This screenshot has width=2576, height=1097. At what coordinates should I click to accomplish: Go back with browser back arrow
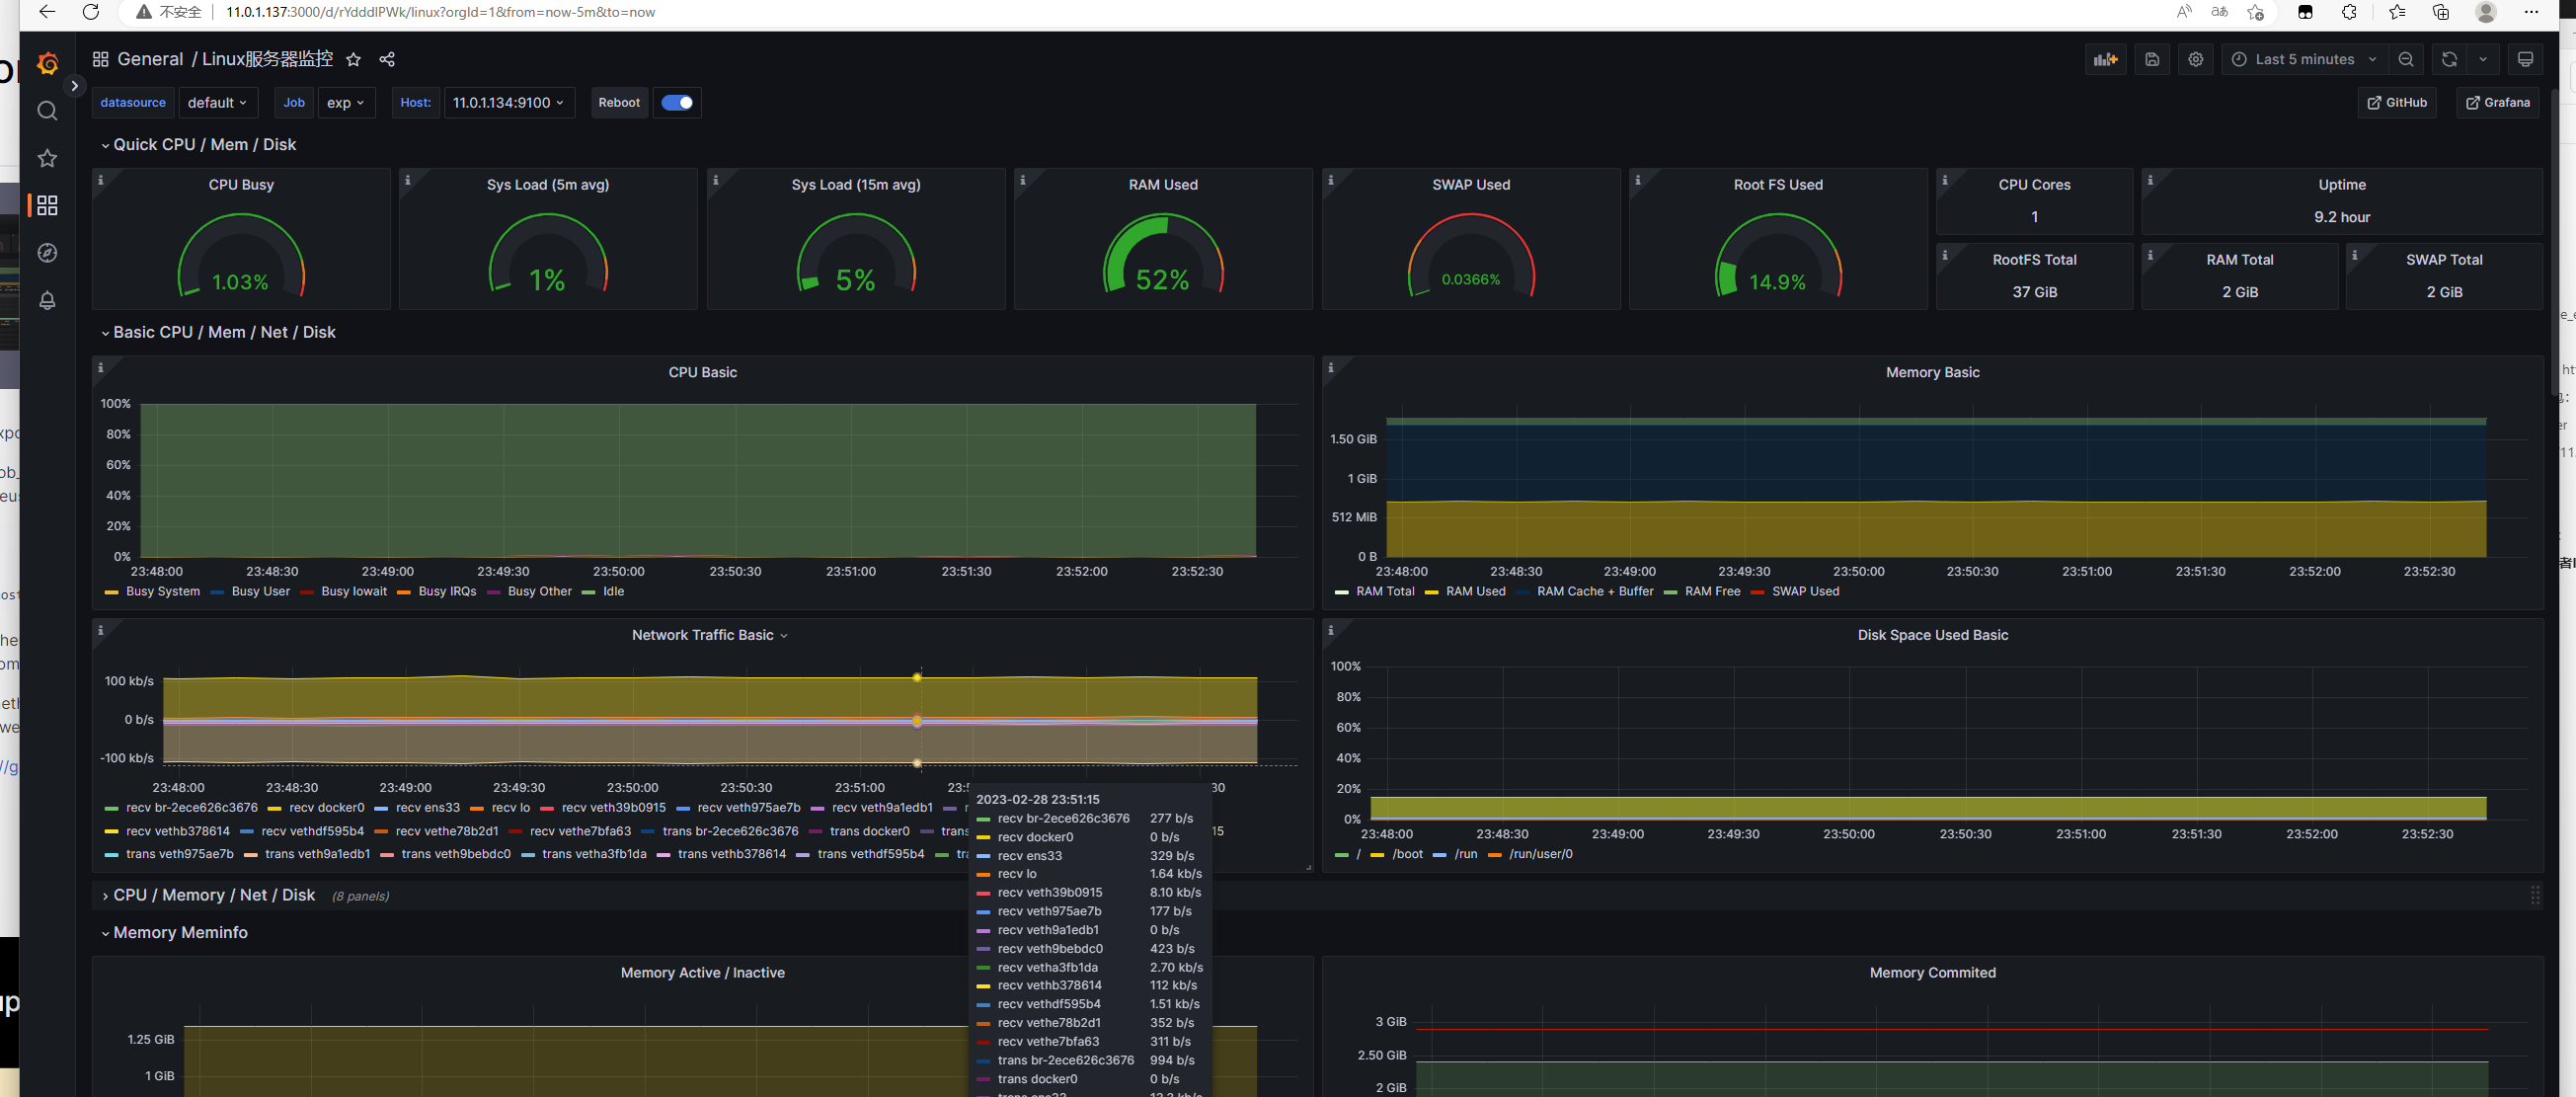[47, 12]
